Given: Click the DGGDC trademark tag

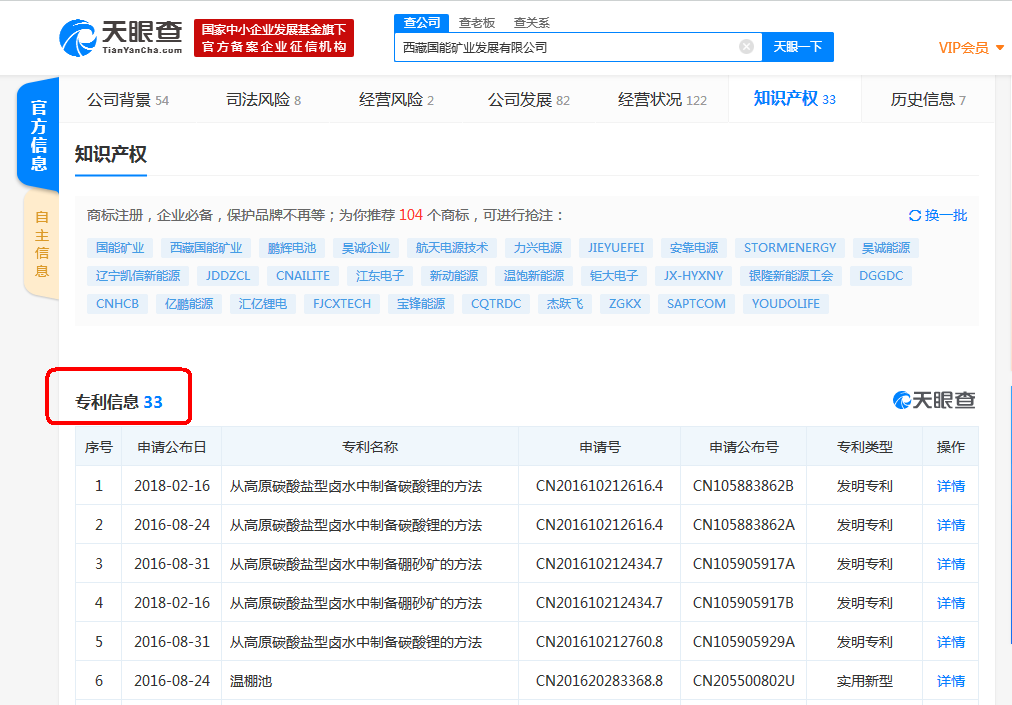Looking at the screenshot, I should (881, 276).
